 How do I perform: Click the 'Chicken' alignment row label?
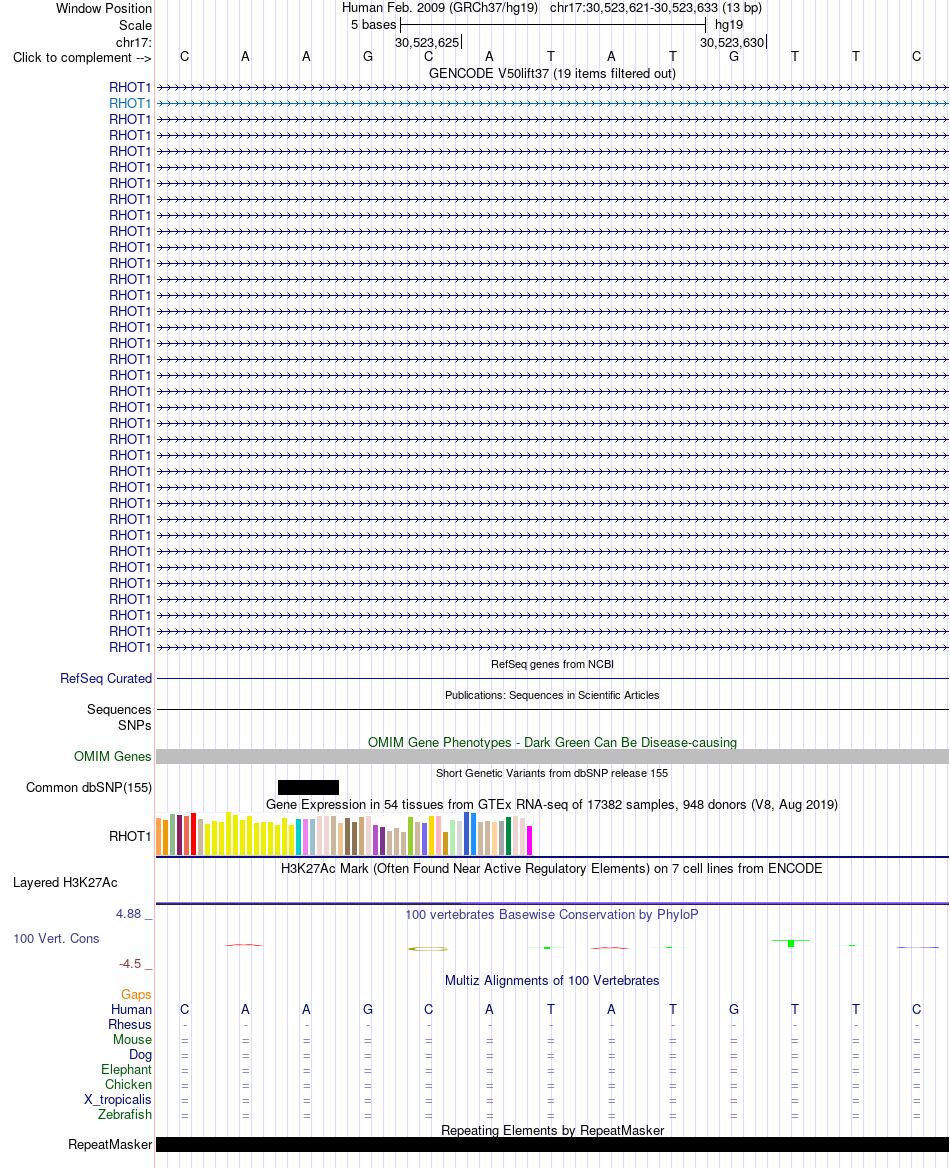[128, 1085]
